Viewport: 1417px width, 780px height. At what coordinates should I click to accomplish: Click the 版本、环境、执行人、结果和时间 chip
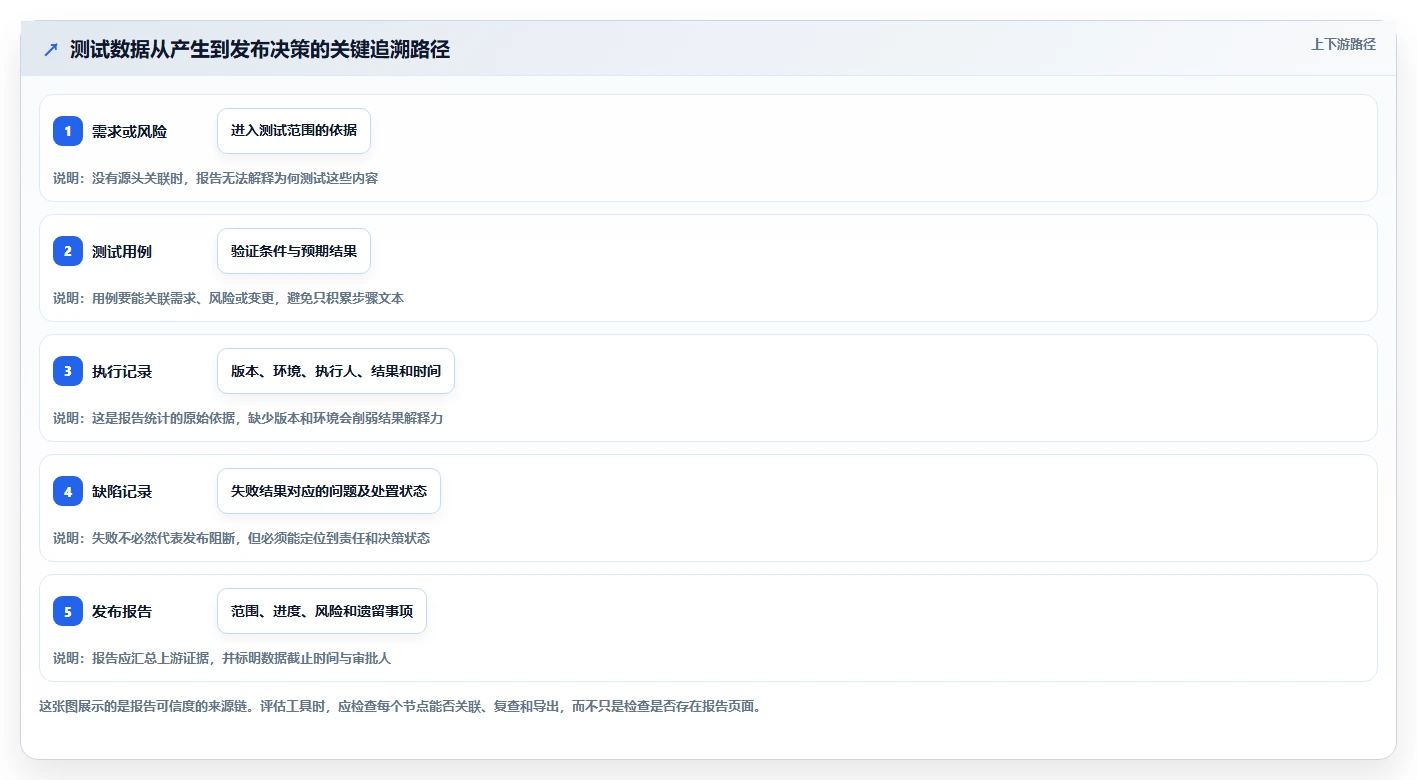336,371
